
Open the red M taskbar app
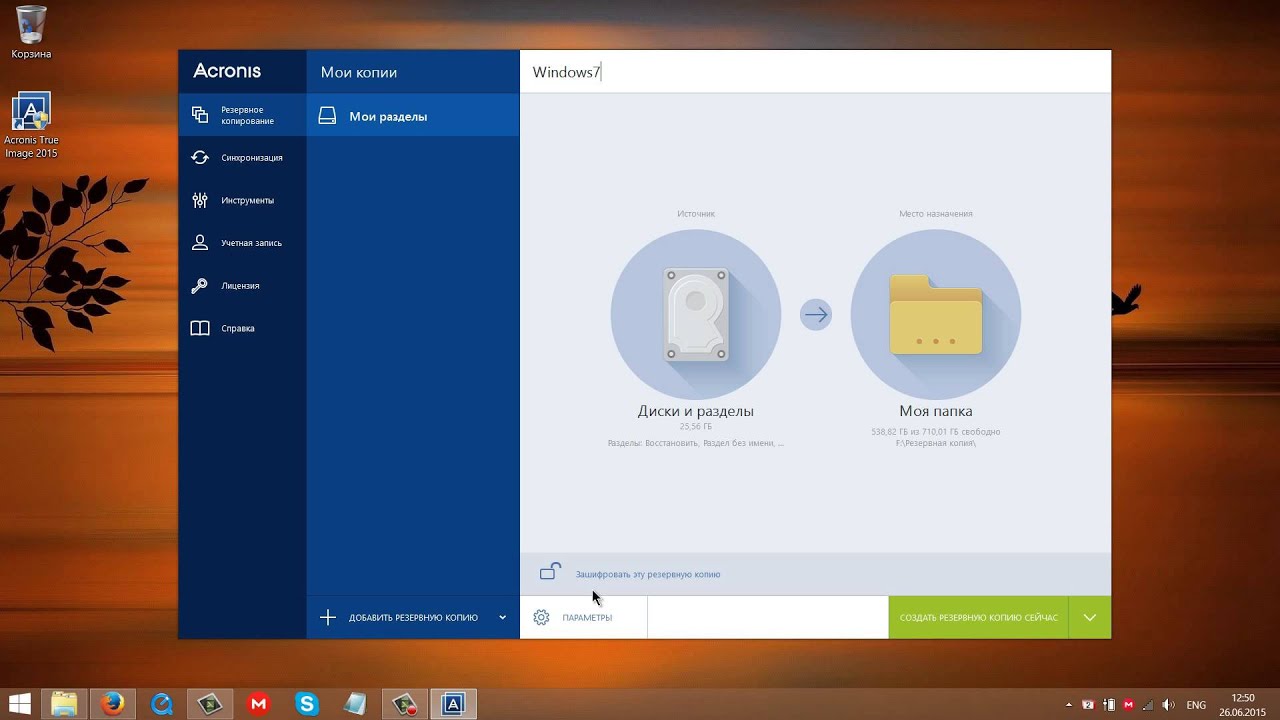(x=259, y=704)
